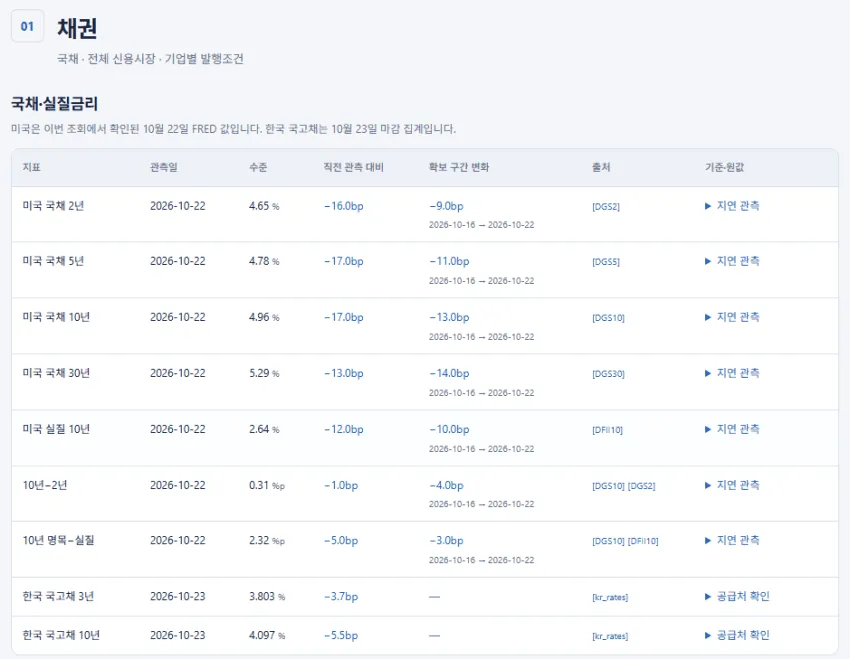Expand 지연 관측 in 미국 국채 30년 row
850x659 pixels.
(732, 373)
